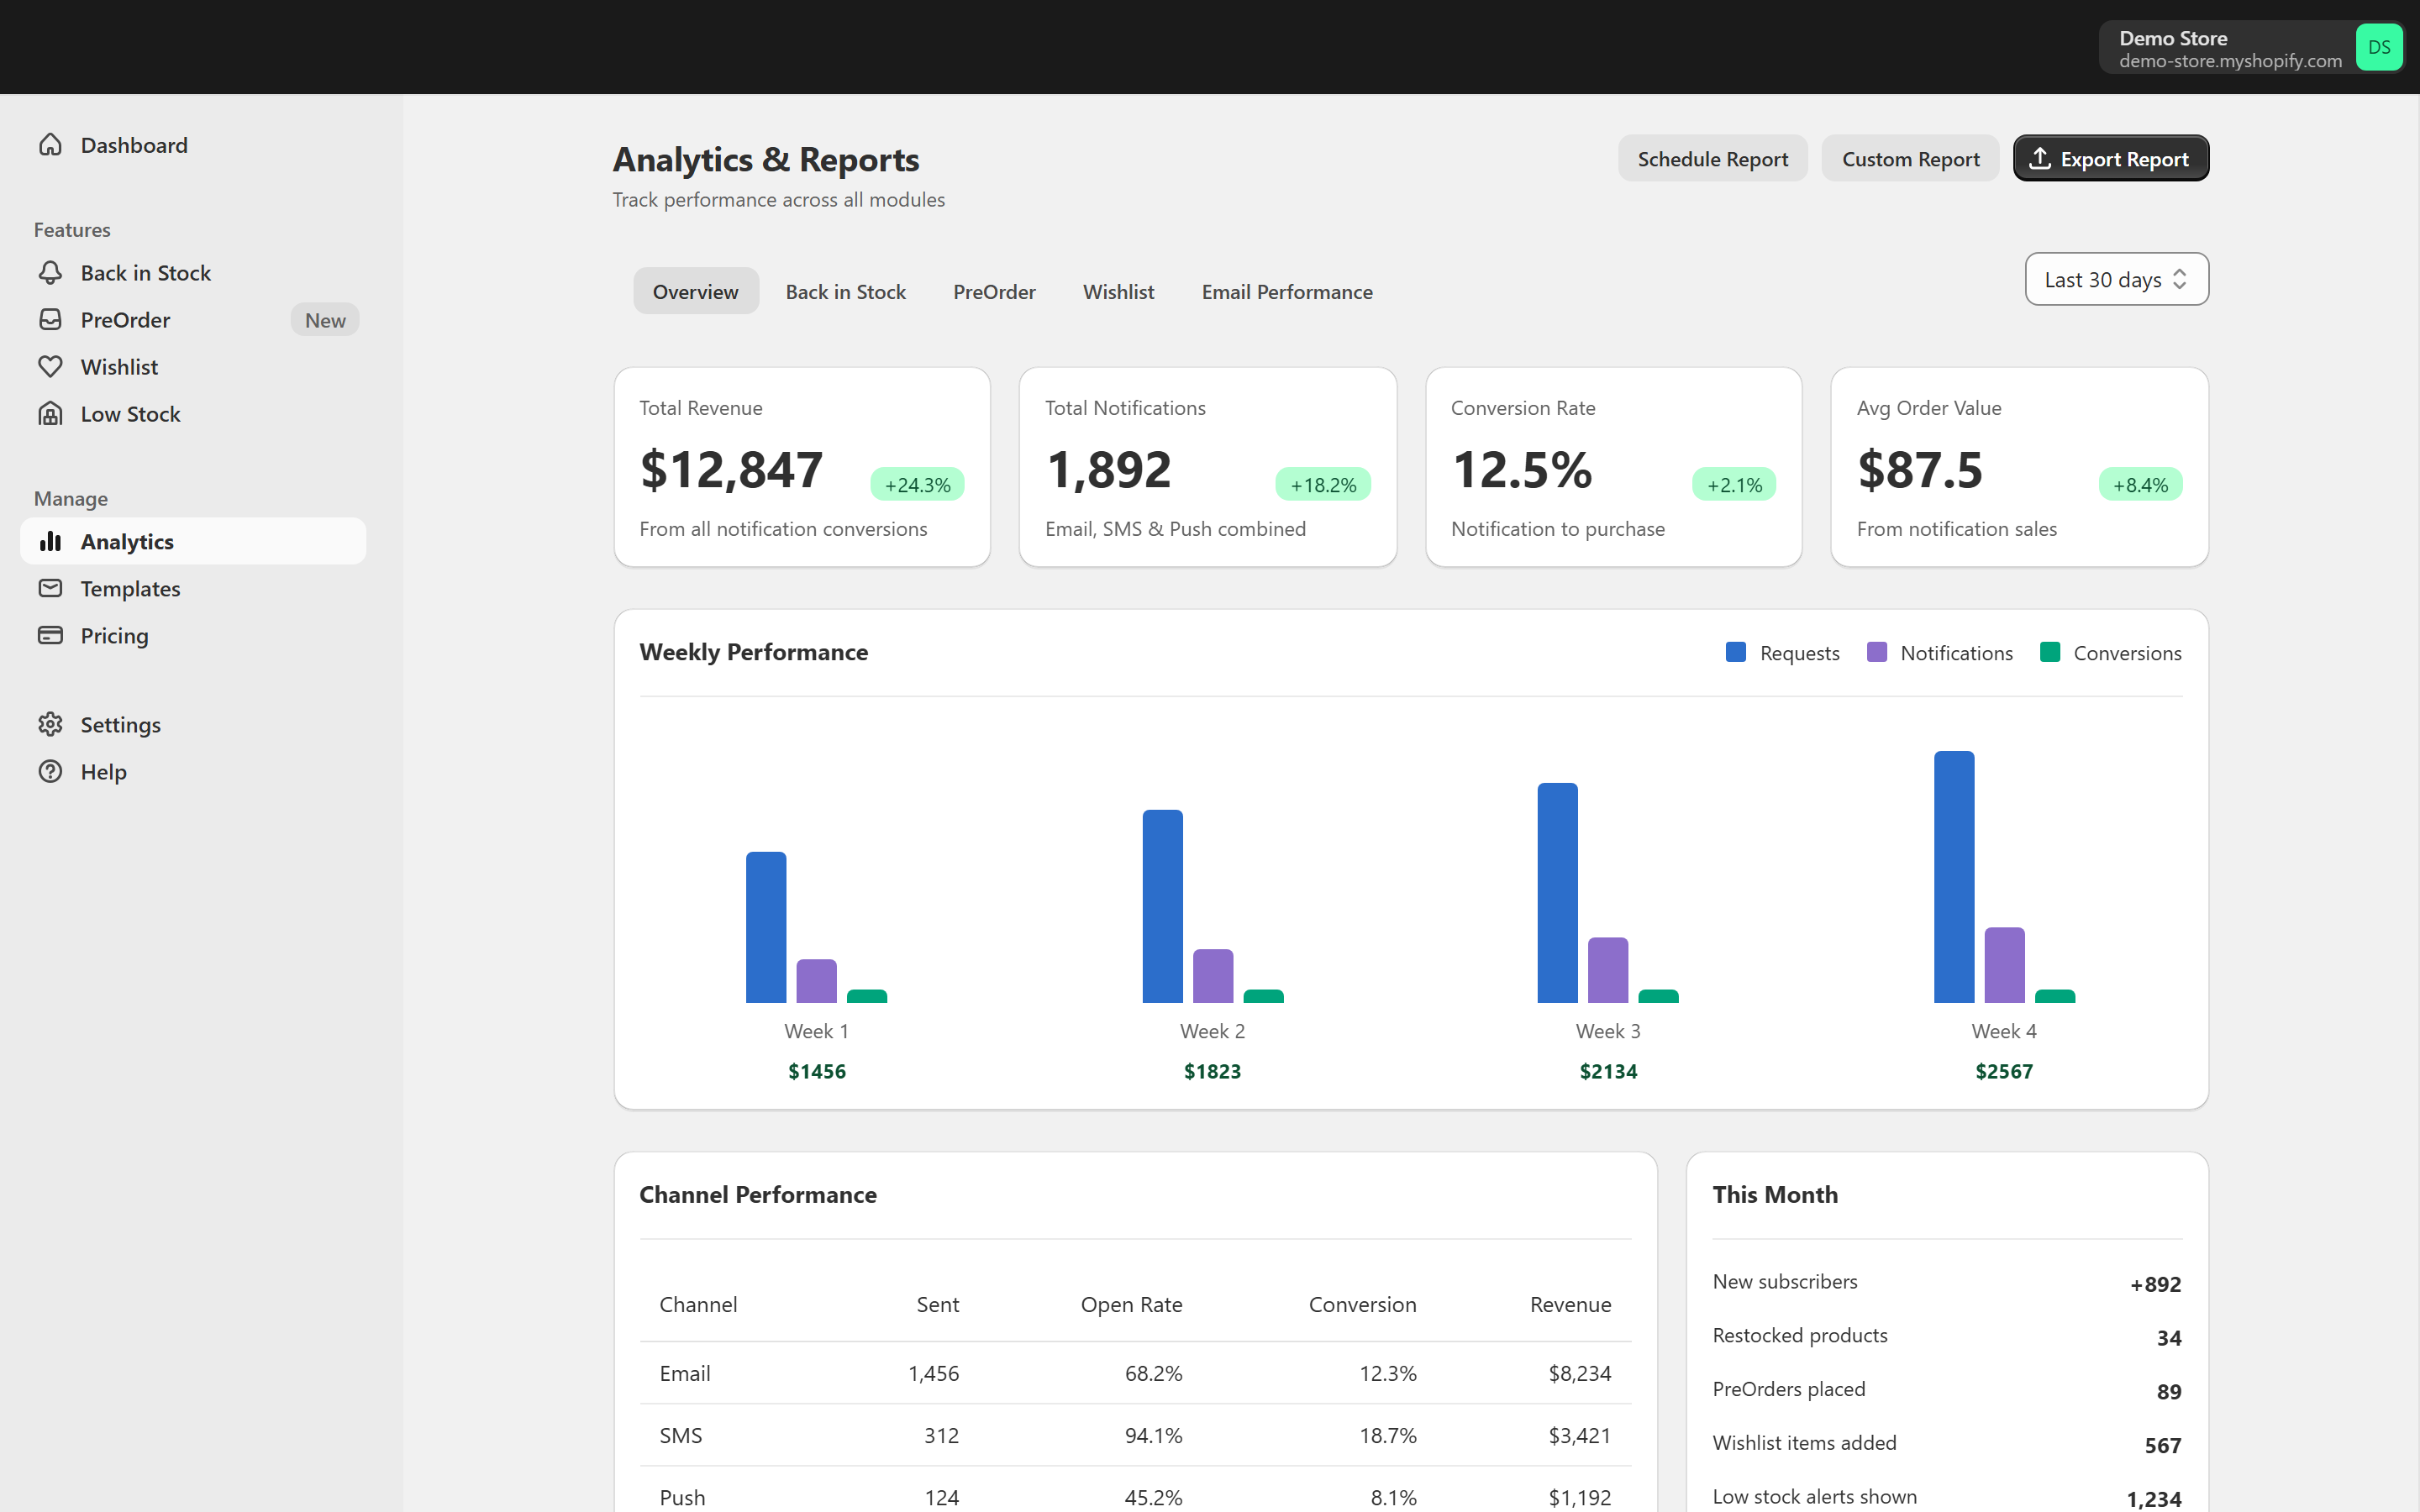
Task: Click the Low Stock warehouse icon
Action: click(x=50, y=414)
